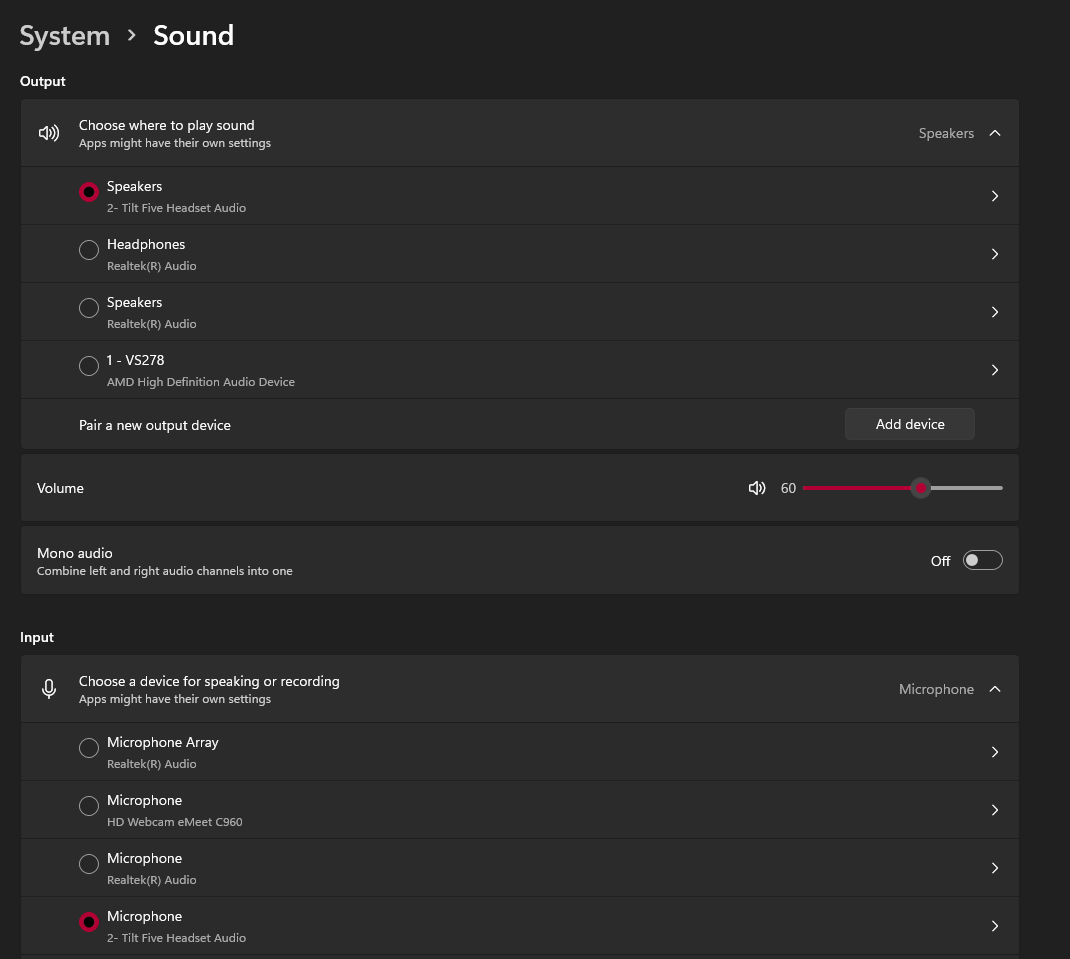Click the speaker icon beside Choose where to play sound
Viewport: 1070px width, 959px height.
48,133
